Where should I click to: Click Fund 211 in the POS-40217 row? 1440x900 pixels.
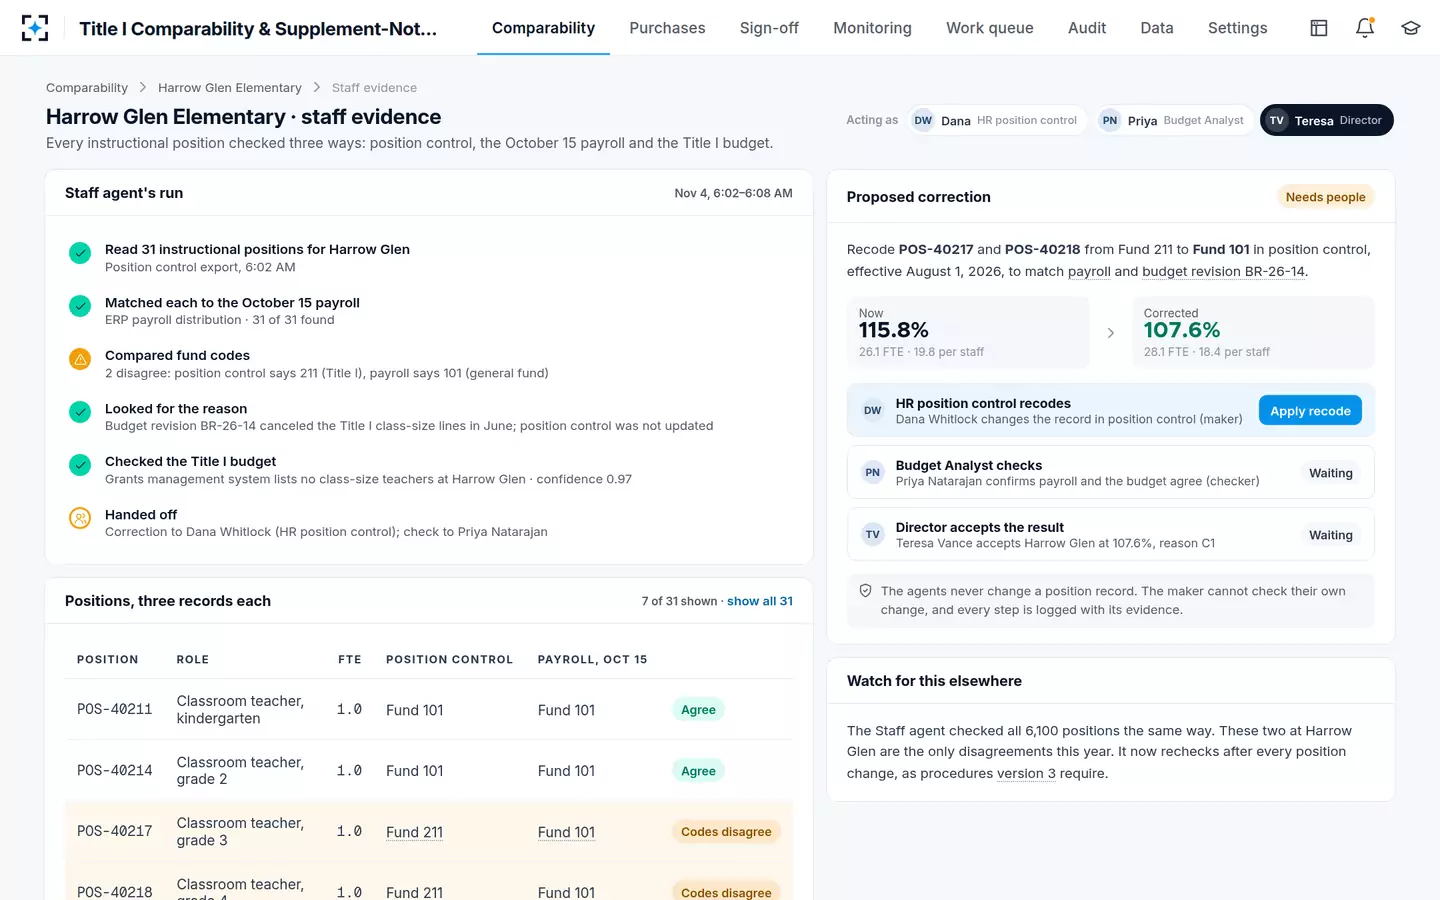[x=414, y=832]
